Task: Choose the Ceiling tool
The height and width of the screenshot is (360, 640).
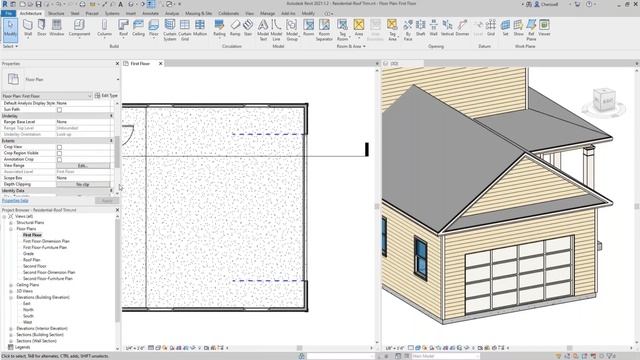Action: click(138, 28)
